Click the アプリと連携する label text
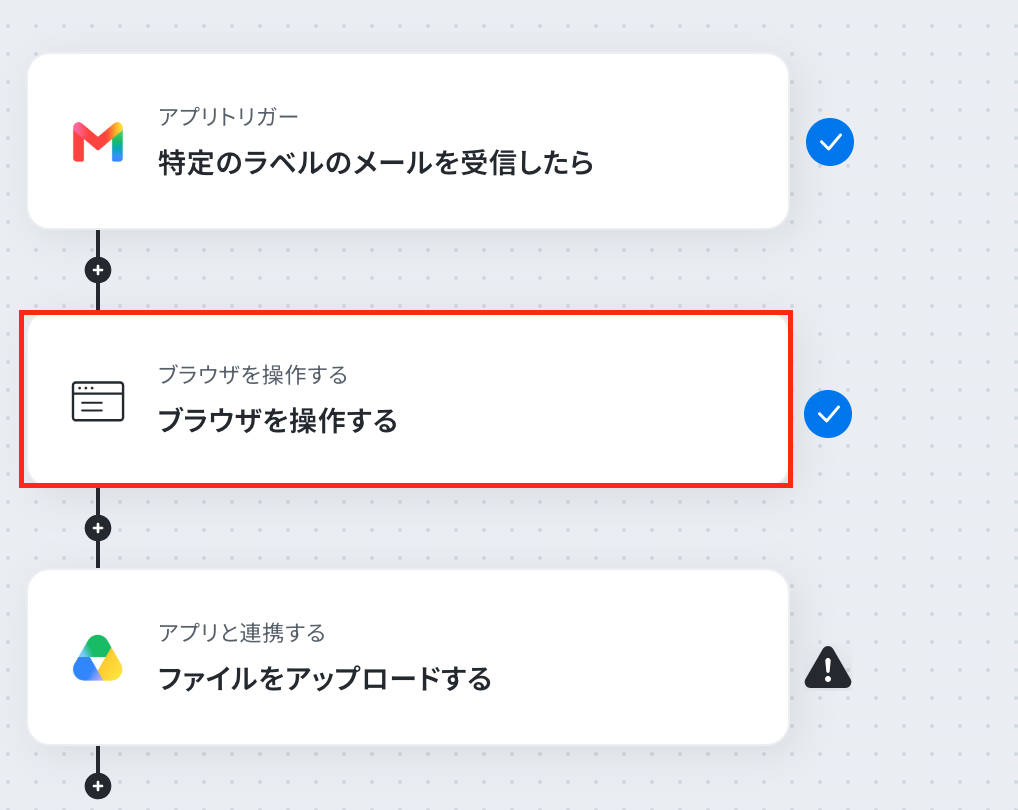 pos(242,633)
